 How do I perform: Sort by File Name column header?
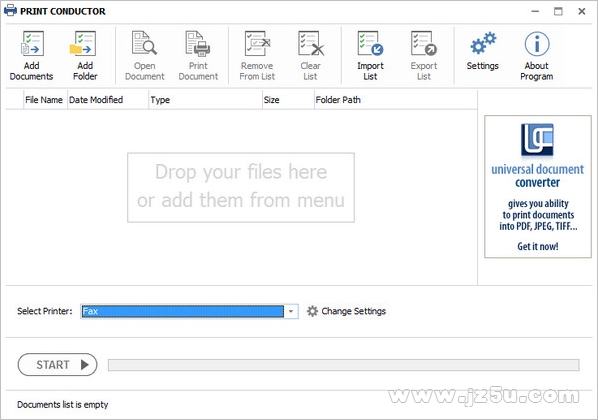tap(43, 100)
